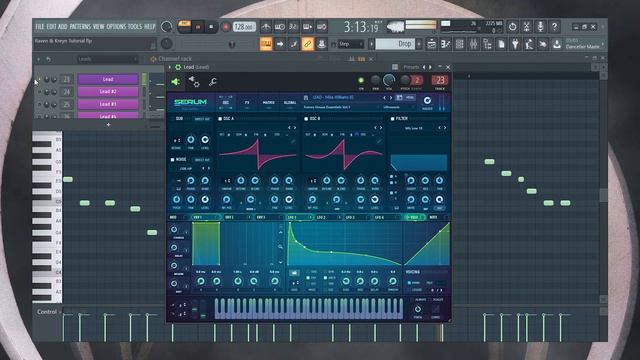Click the pause/play transport button
This screenshot has width=640, height=360.
click(x=198, y=27)
